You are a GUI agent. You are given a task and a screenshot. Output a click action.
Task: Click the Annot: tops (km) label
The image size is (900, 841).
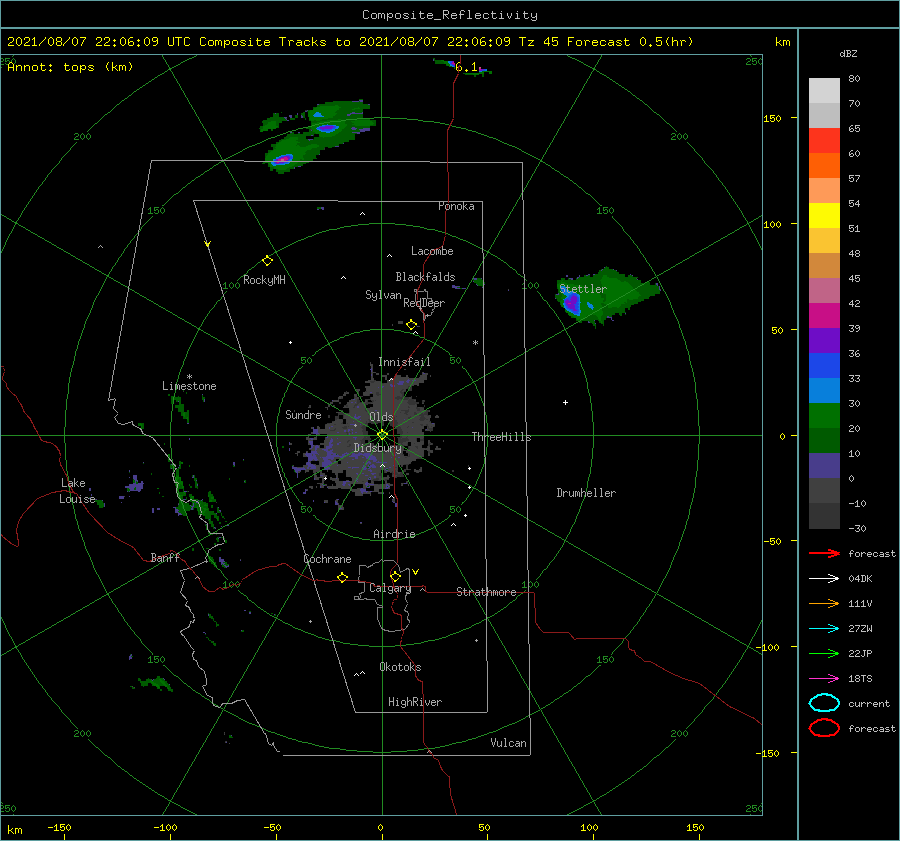coord(70,67)
